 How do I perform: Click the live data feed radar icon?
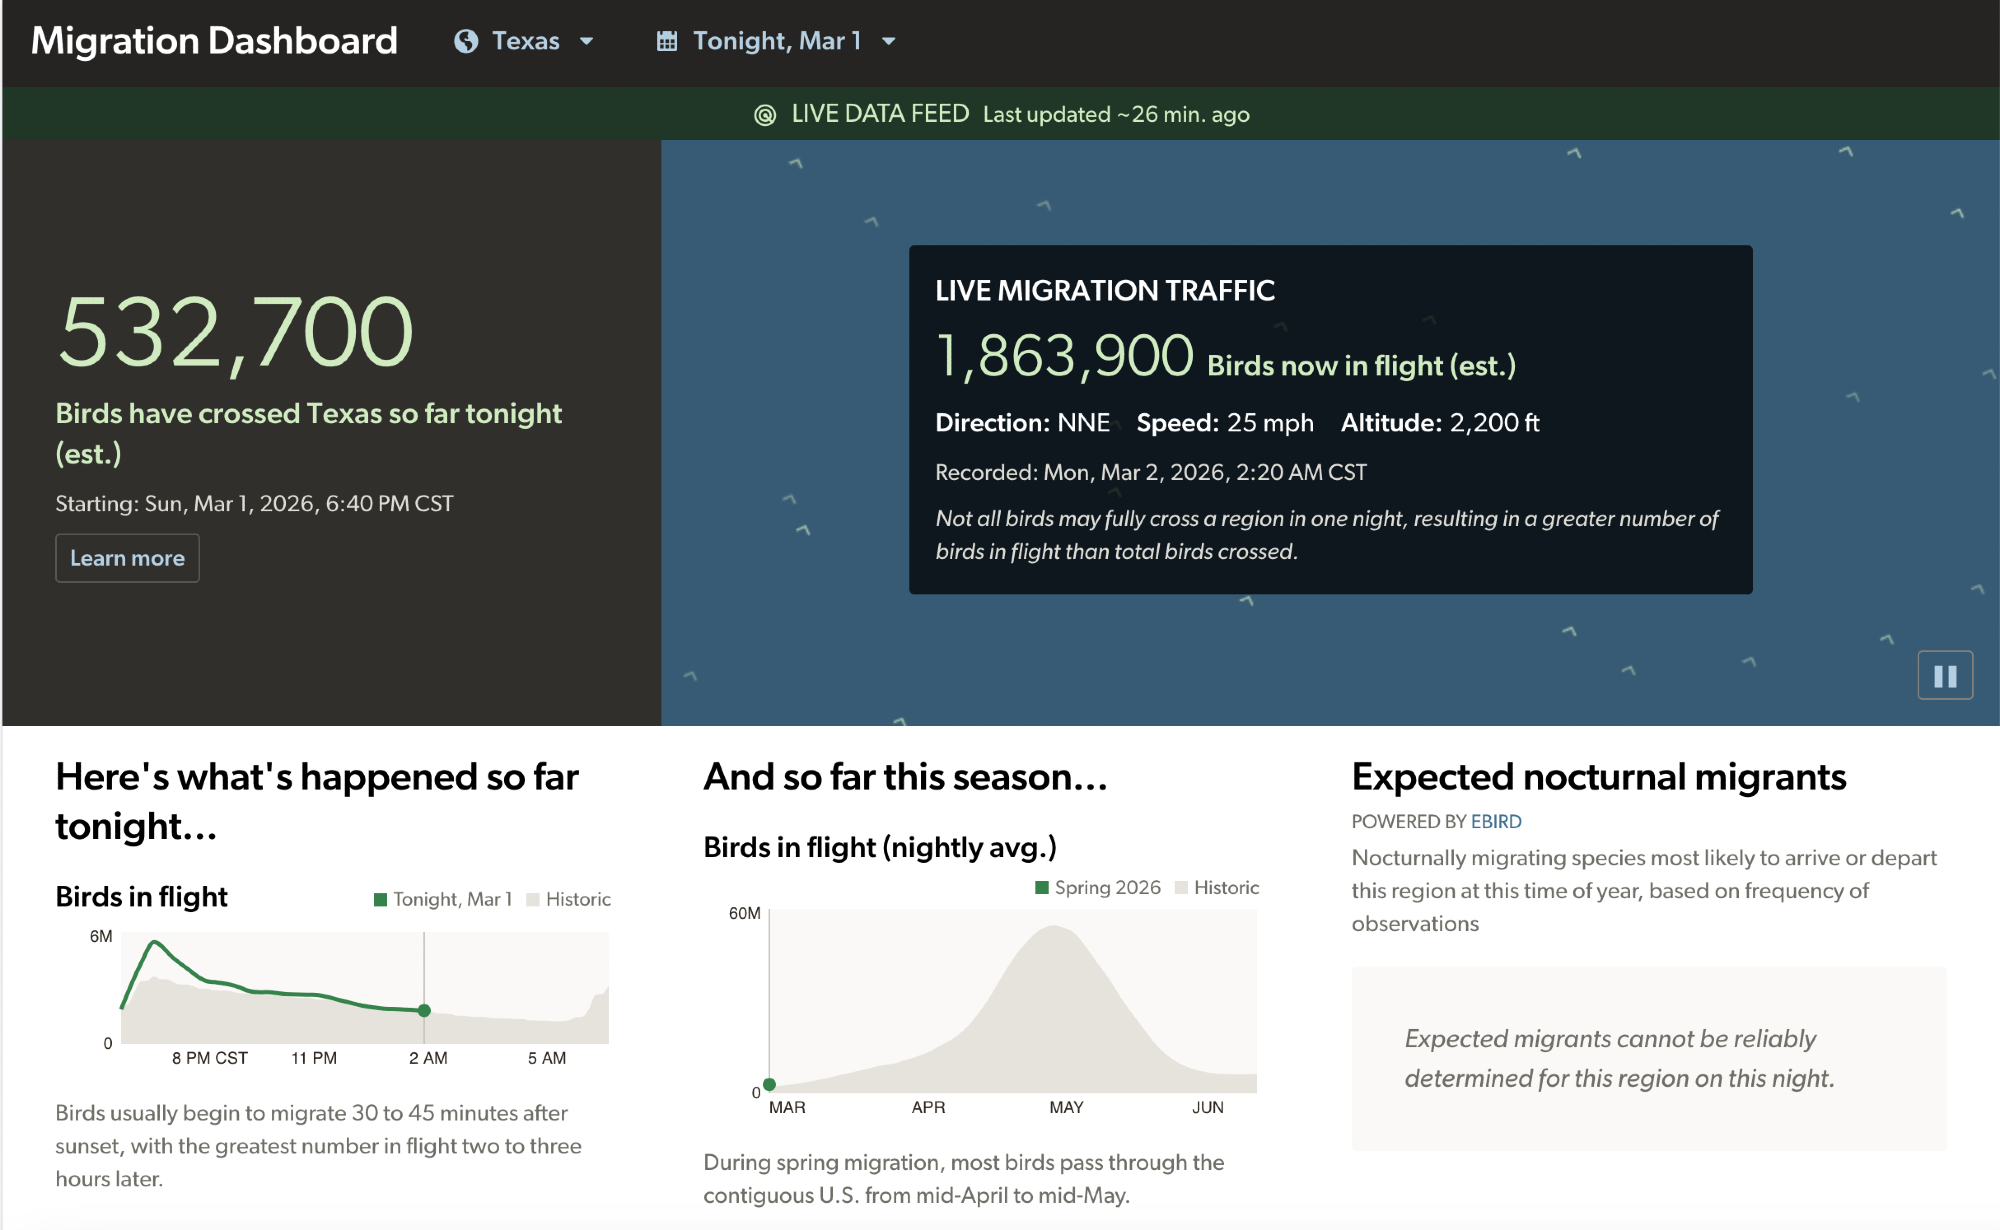(x=765, y=115)
